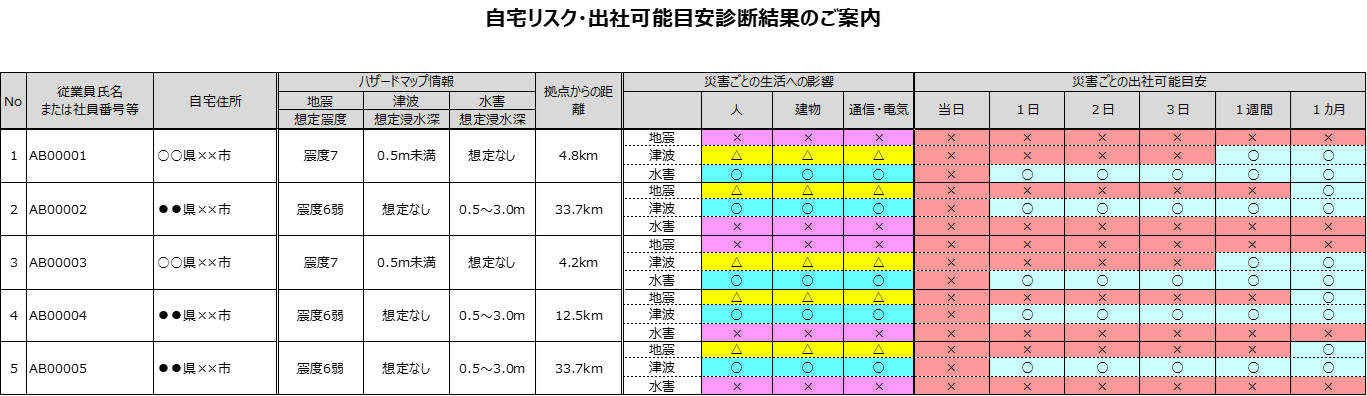Select the 4.2km distance cell

coord(578,263)
